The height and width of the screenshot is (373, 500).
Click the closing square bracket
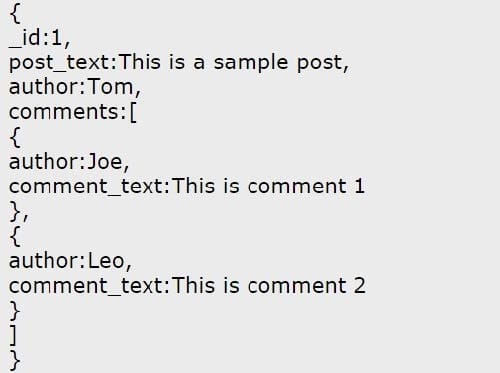[13, 335]
